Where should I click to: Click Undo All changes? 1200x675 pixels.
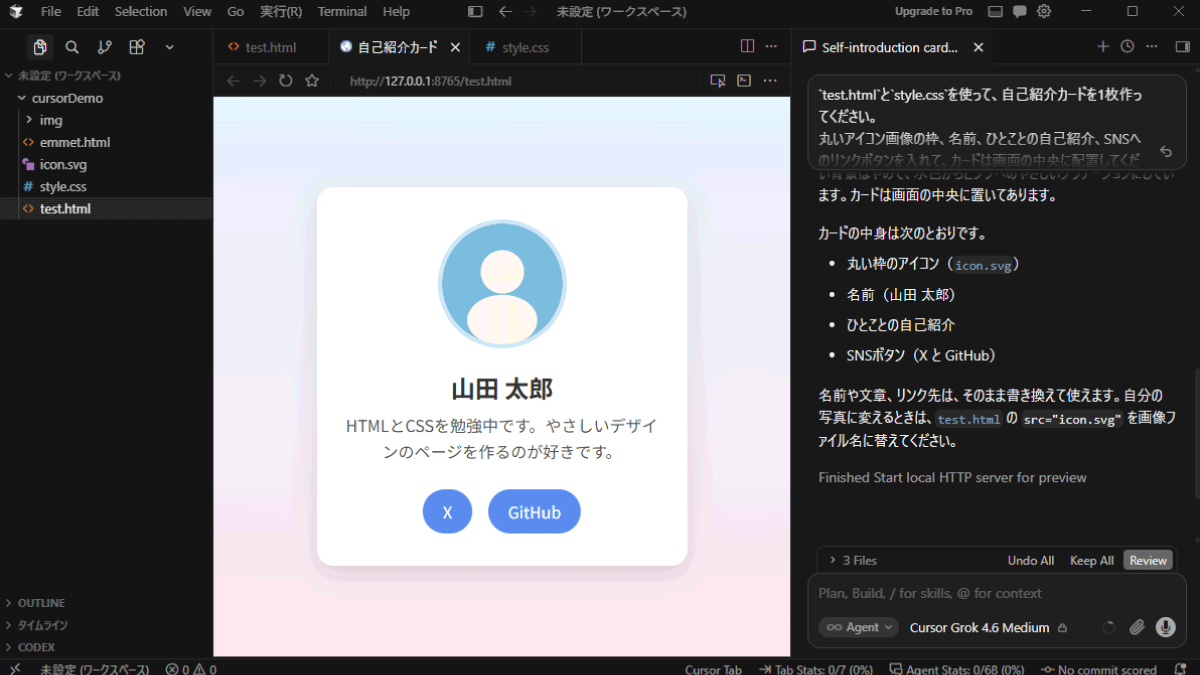tap(1030, 560)
